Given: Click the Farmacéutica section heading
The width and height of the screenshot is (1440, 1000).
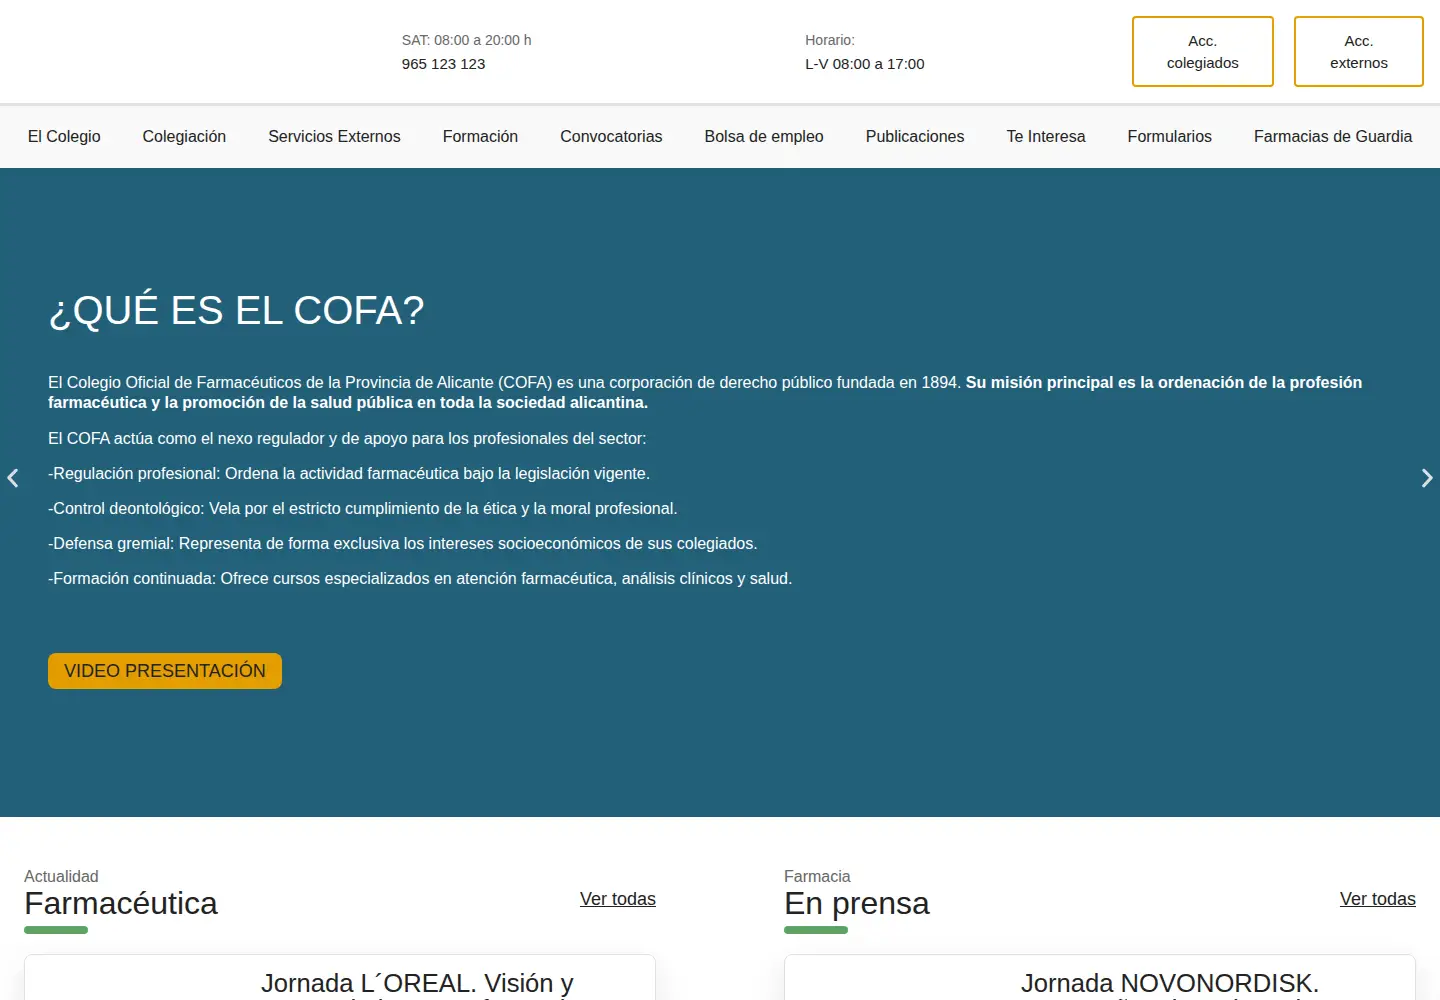Looking at the screenshot, I should [121, 904].
